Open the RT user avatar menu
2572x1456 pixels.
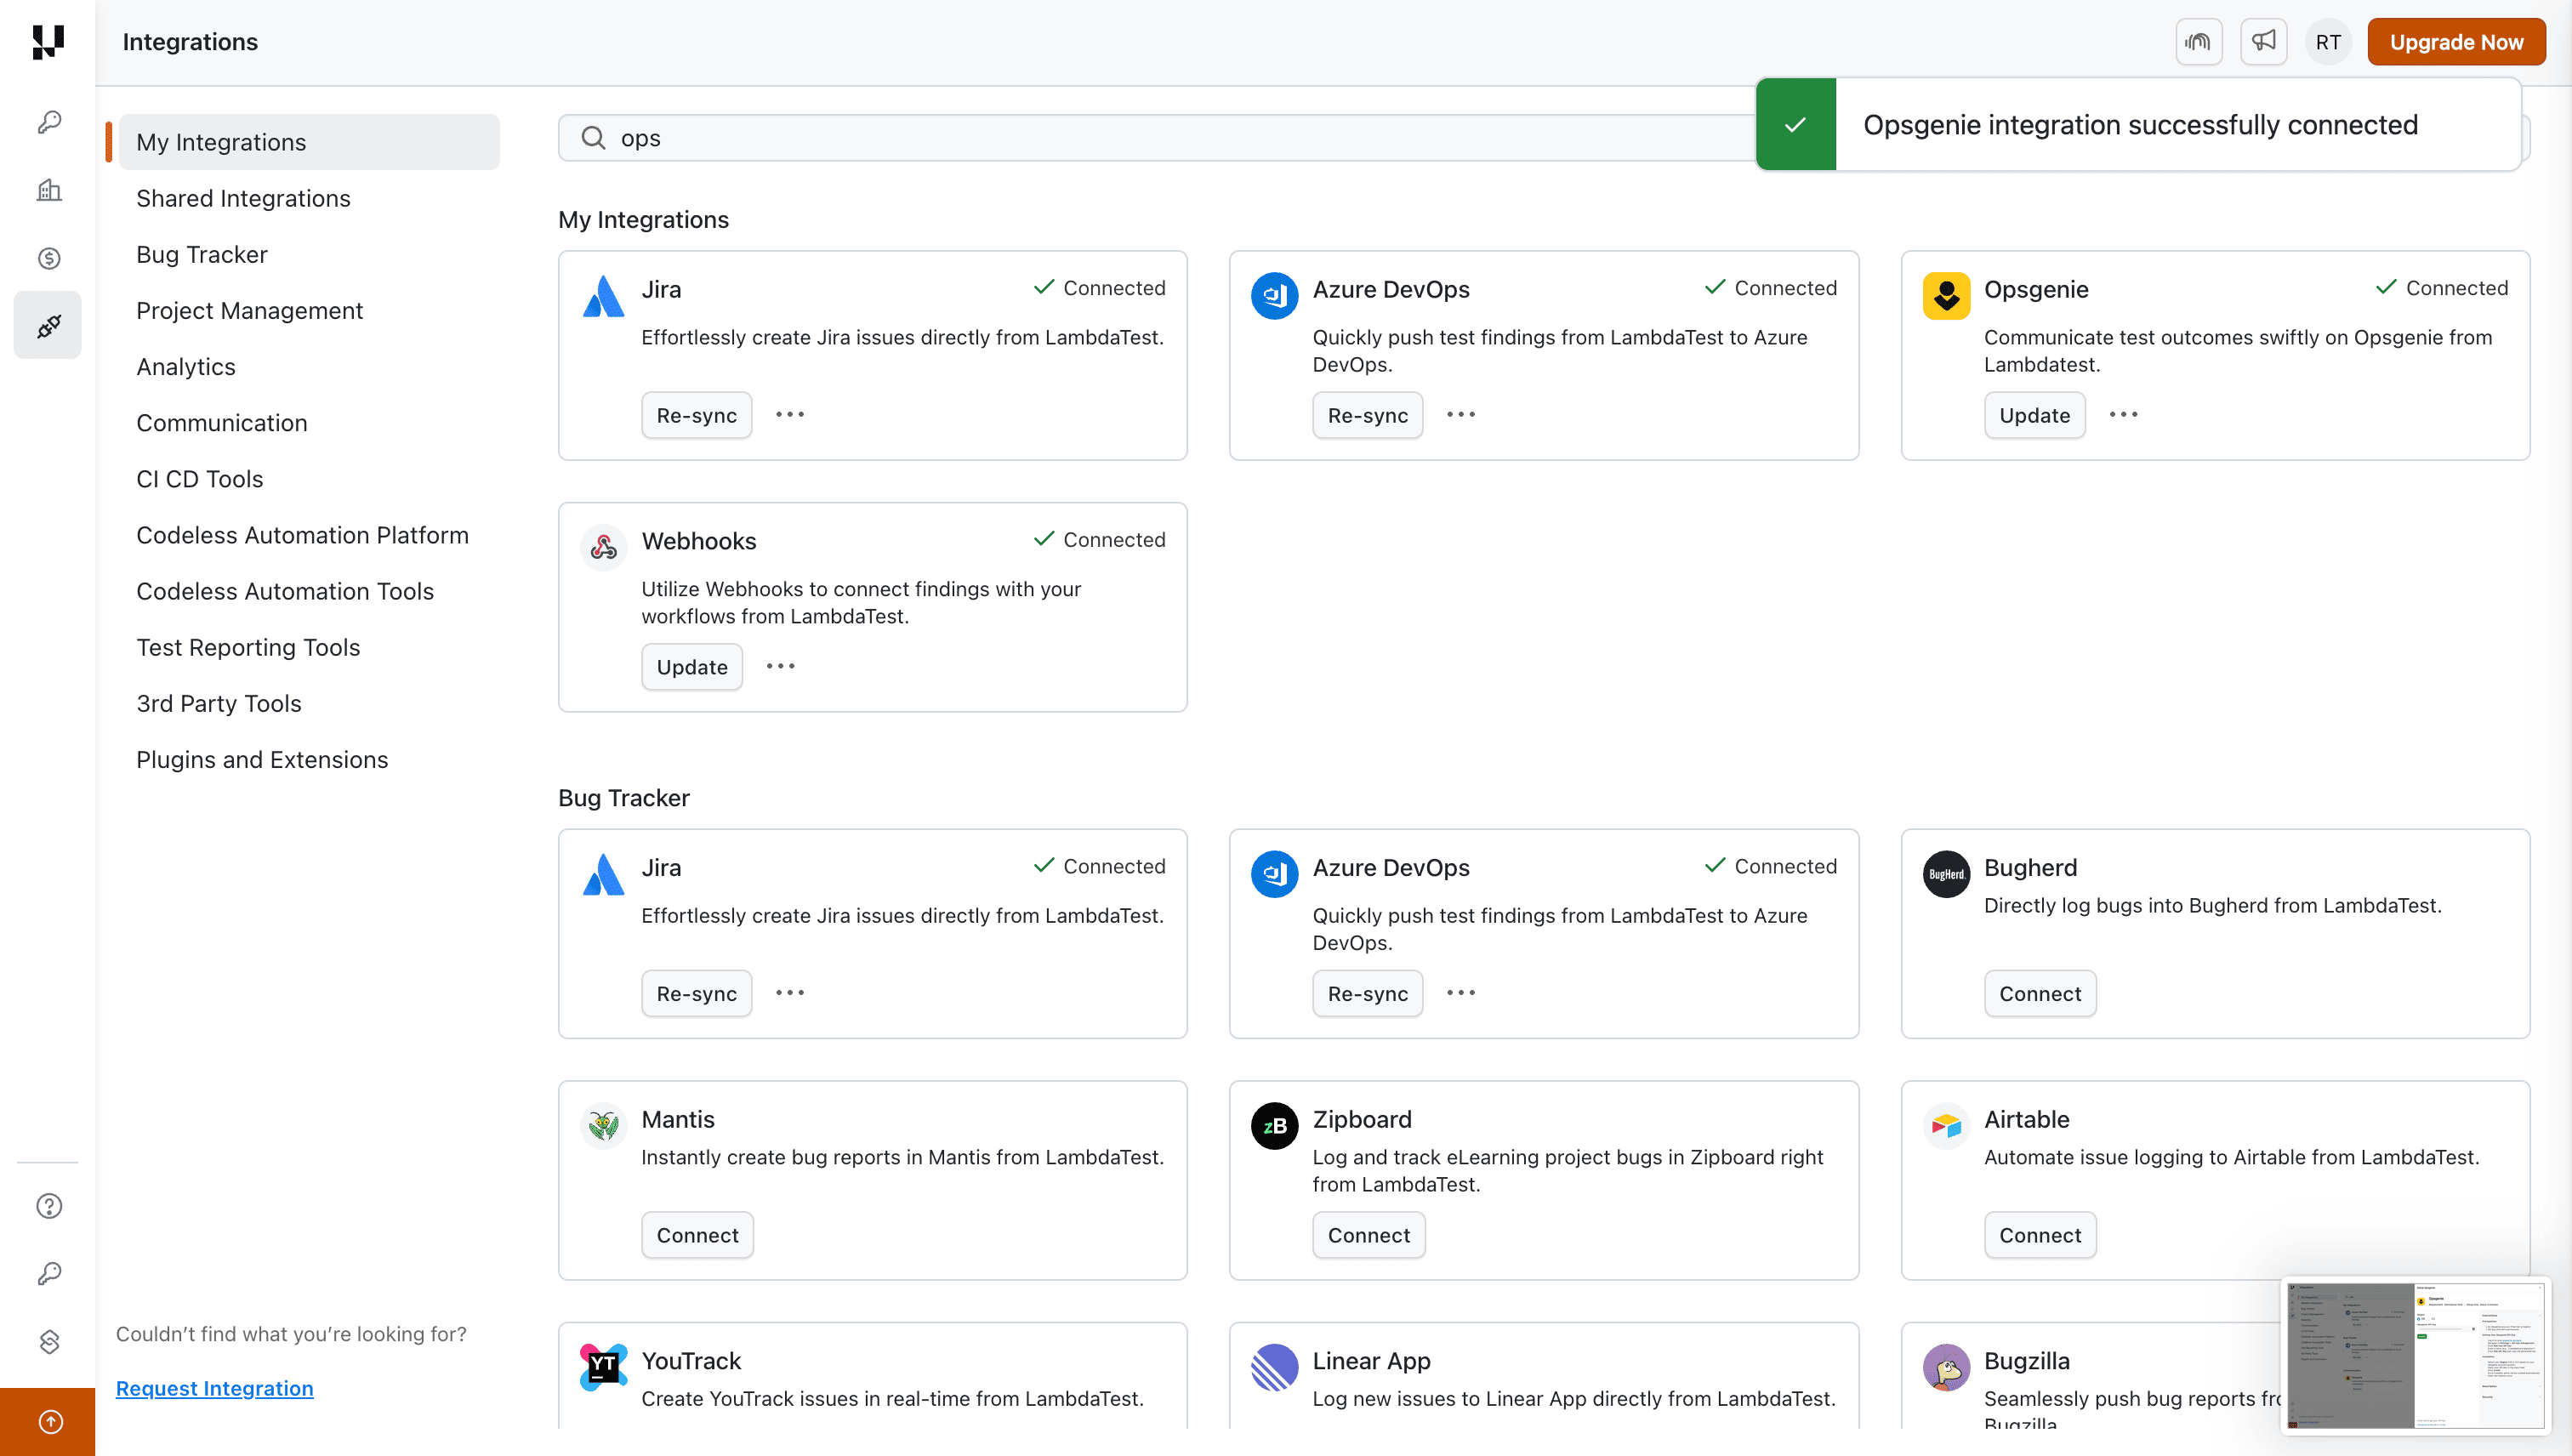(x=2327, y=41)
